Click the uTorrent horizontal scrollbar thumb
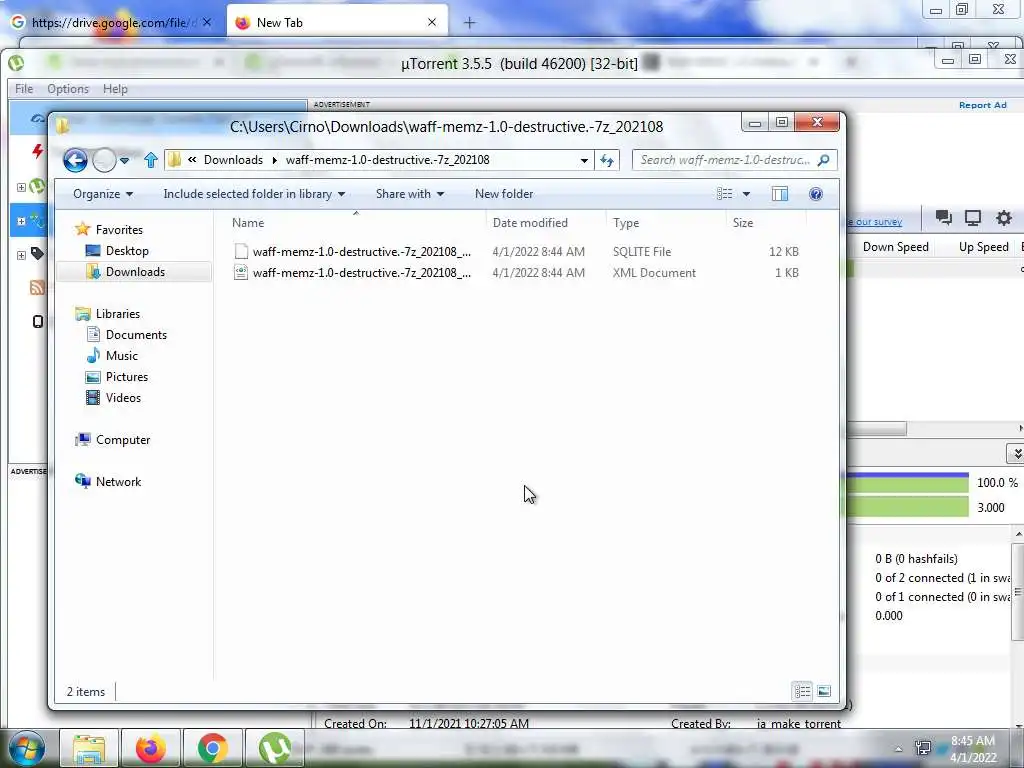Viewport: 1024px width, 768px height. [876, 428]
